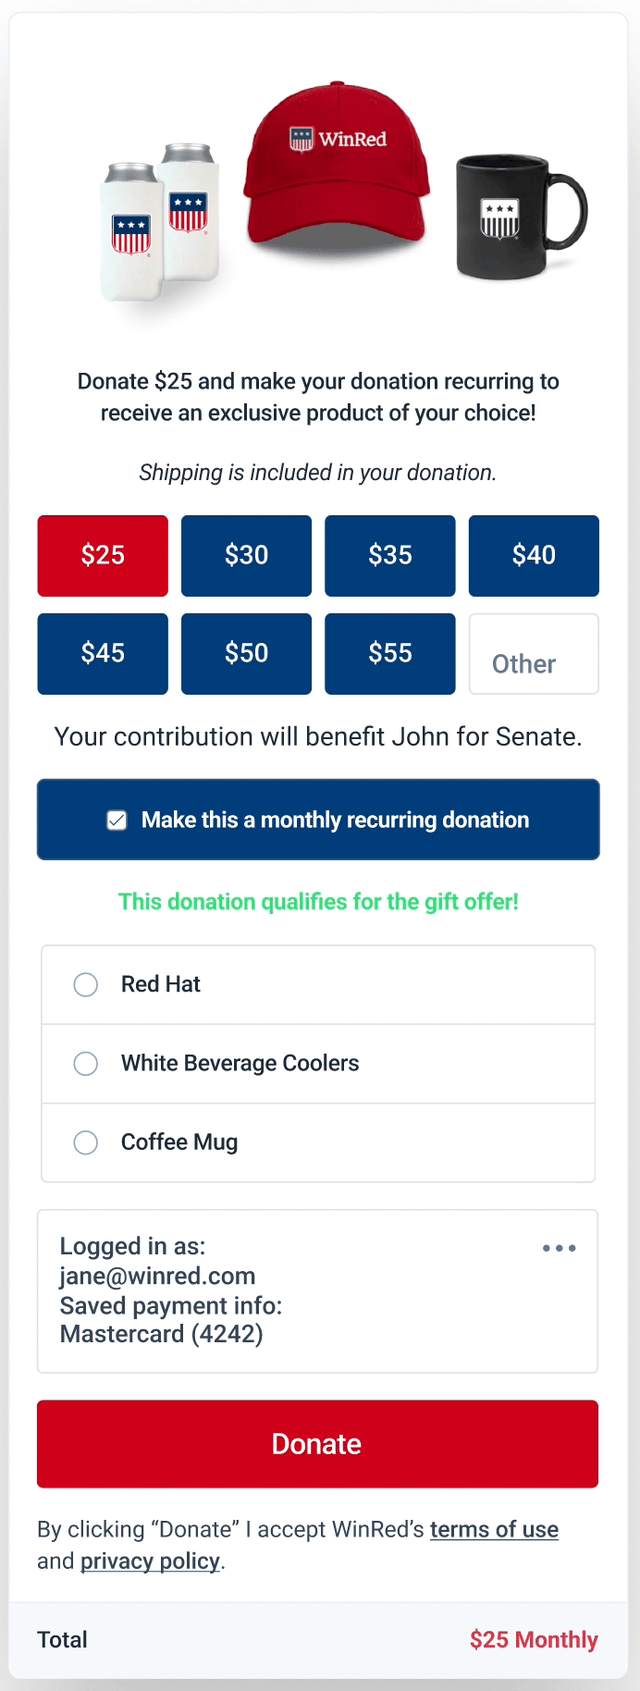Screen dimensions: 640x1691
Task: Open WinRed's terms of use
Action: coord(494,1529)
